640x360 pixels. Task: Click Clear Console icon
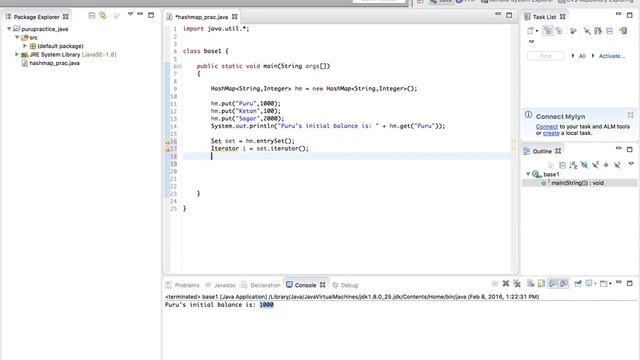point(531,284)
